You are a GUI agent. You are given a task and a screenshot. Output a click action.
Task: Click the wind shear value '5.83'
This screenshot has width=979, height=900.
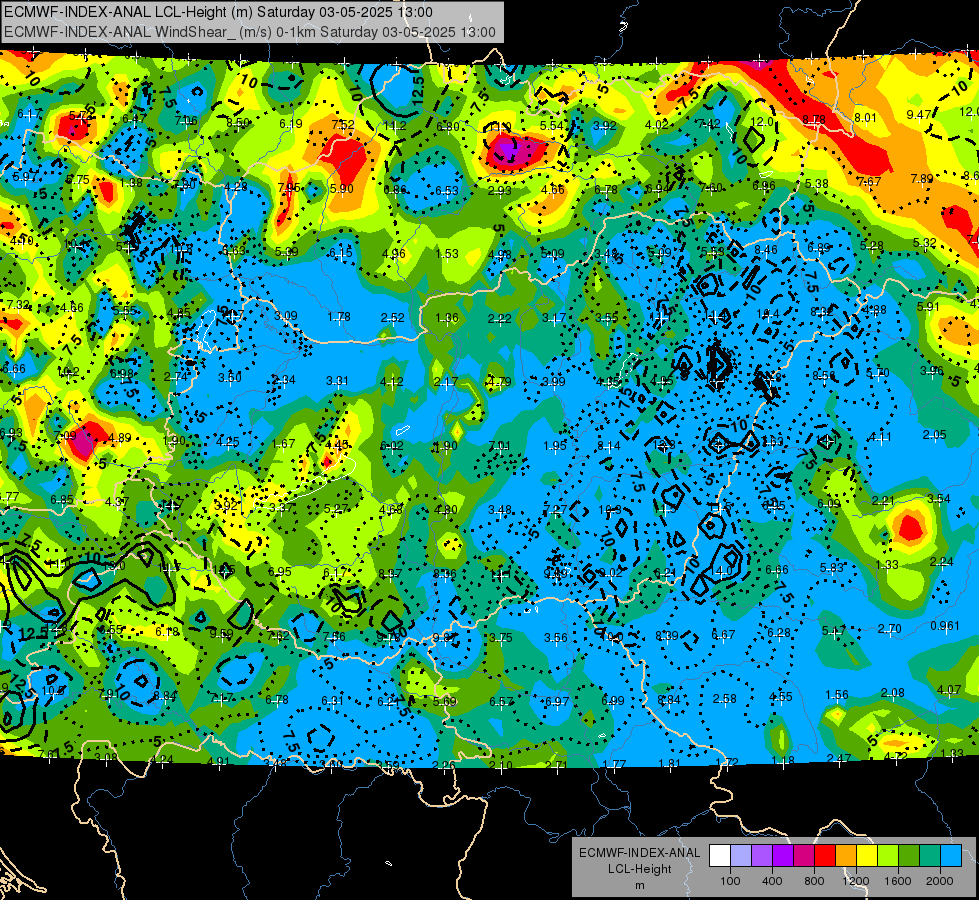click(x=832, y=567)
